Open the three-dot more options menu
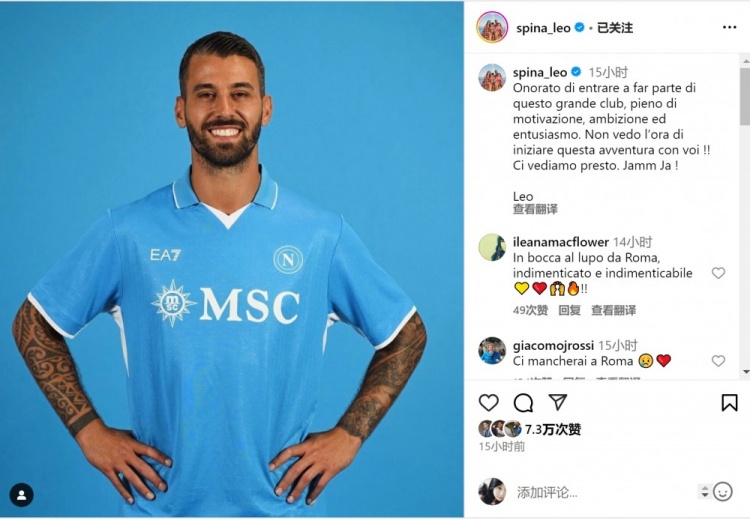The image size is (750, 520). tap(729, 28)
